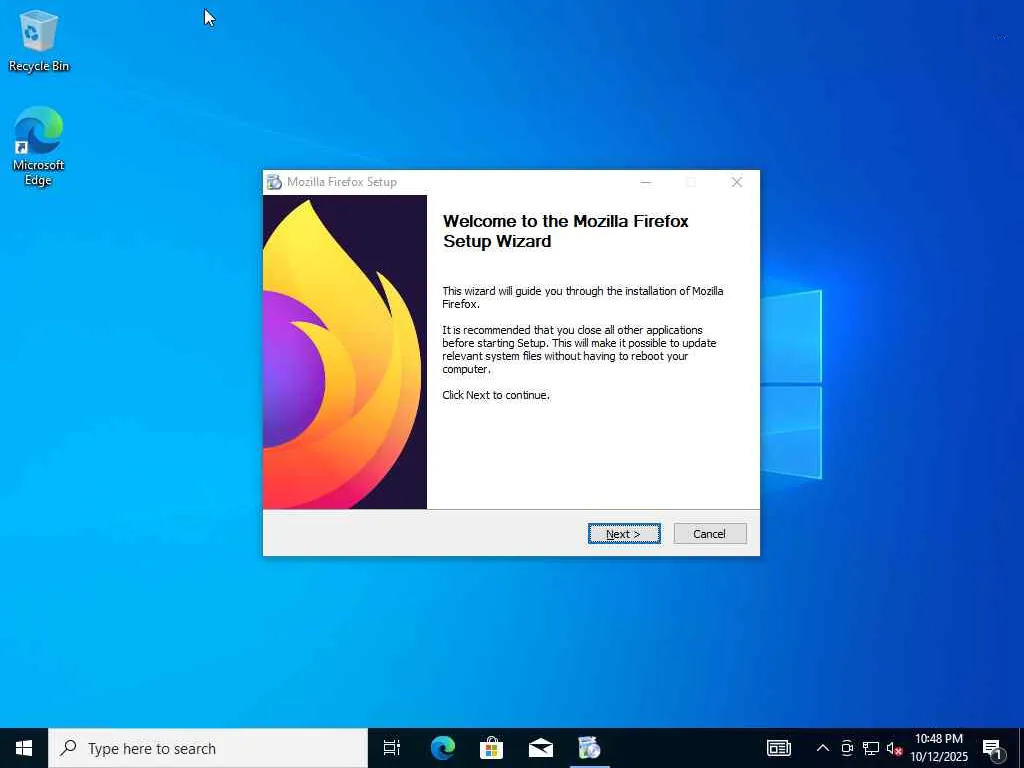Cancel the Mozilla Firefox Setup wizard
The width and height of the screenshot is (1024, 768).
[x=709, y=534]
